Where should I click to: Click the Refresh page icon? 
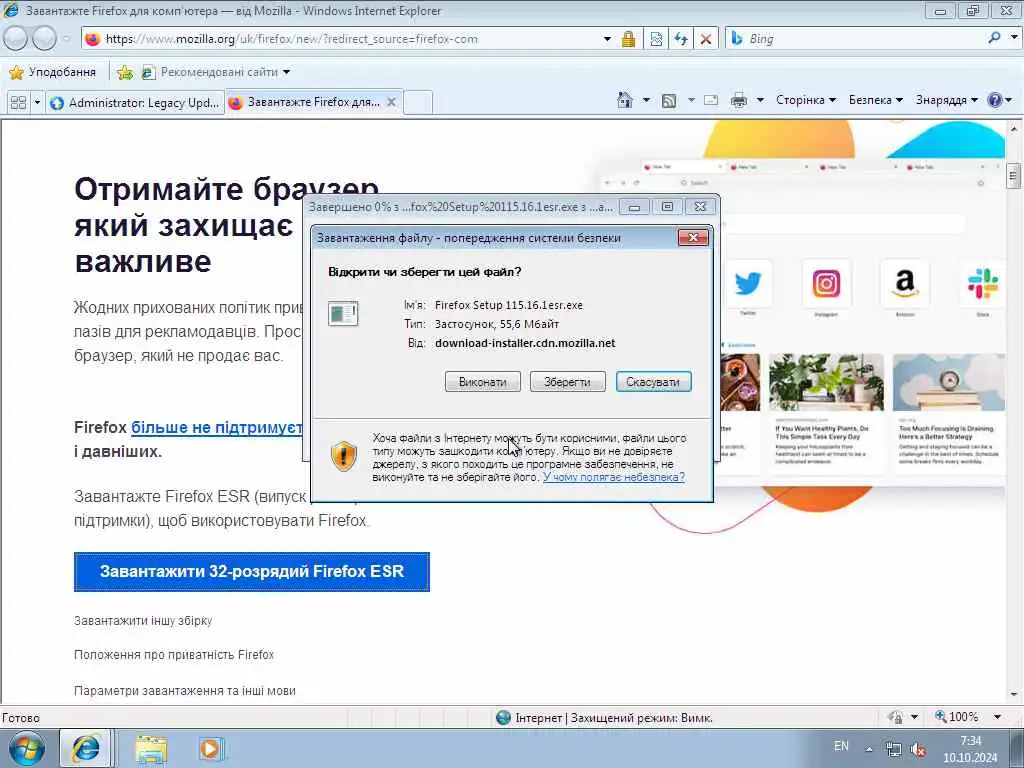pyautogui.click(x=681, y=39)
